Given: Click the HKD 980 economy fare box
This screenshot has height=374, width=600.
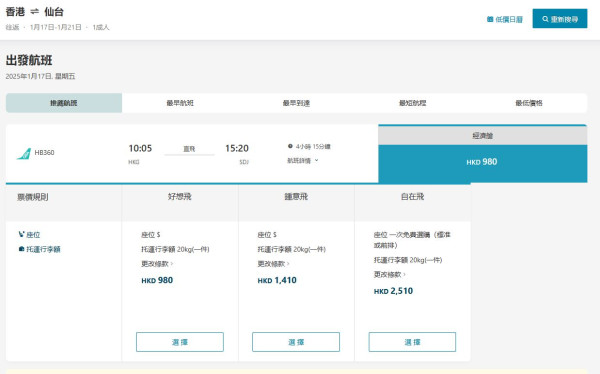Looking at the screenshot, I should (483, 163).
